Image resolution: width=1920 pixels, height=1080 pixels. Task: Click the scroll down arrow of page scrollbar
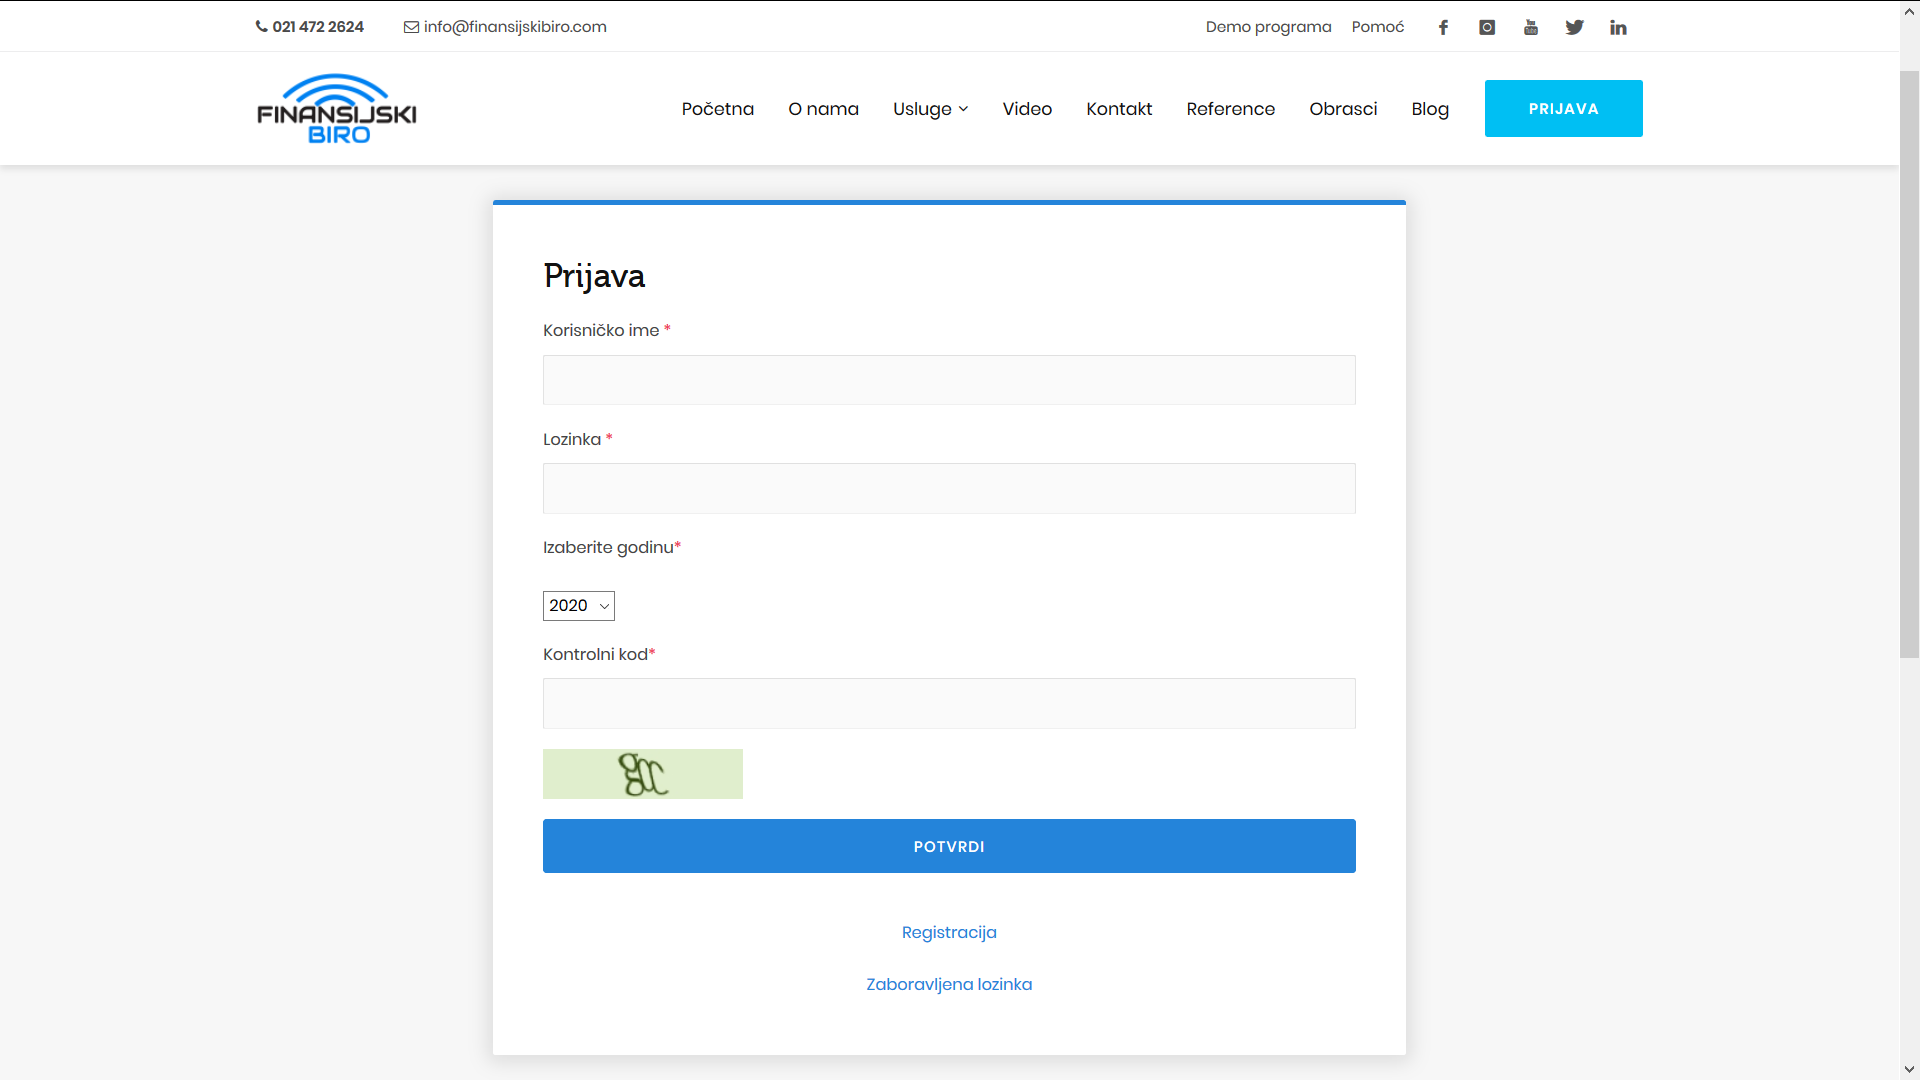tap(1909, 1069)
